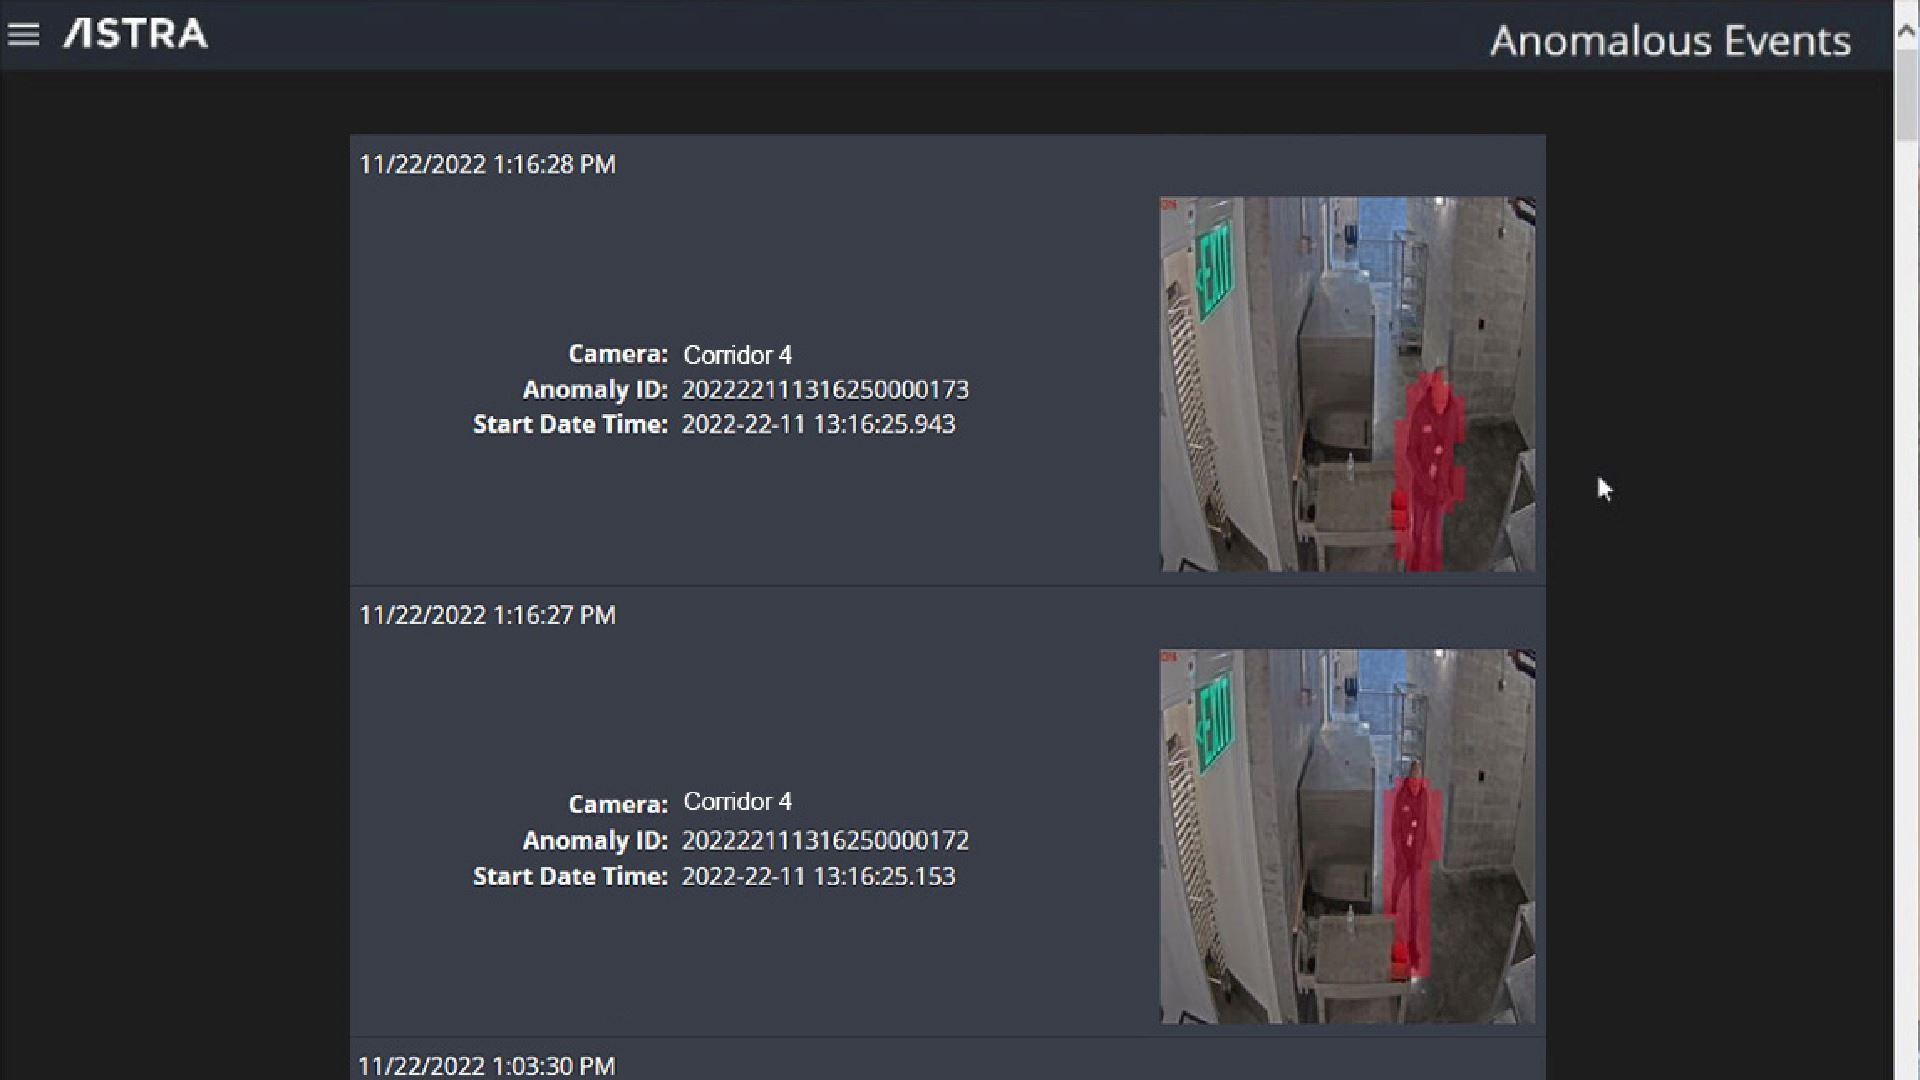Click Corridor 4 in the 1:16:28 PM event
Image resolution: width=1920 pixels, height=1080 pixels.
click(737, 355)
